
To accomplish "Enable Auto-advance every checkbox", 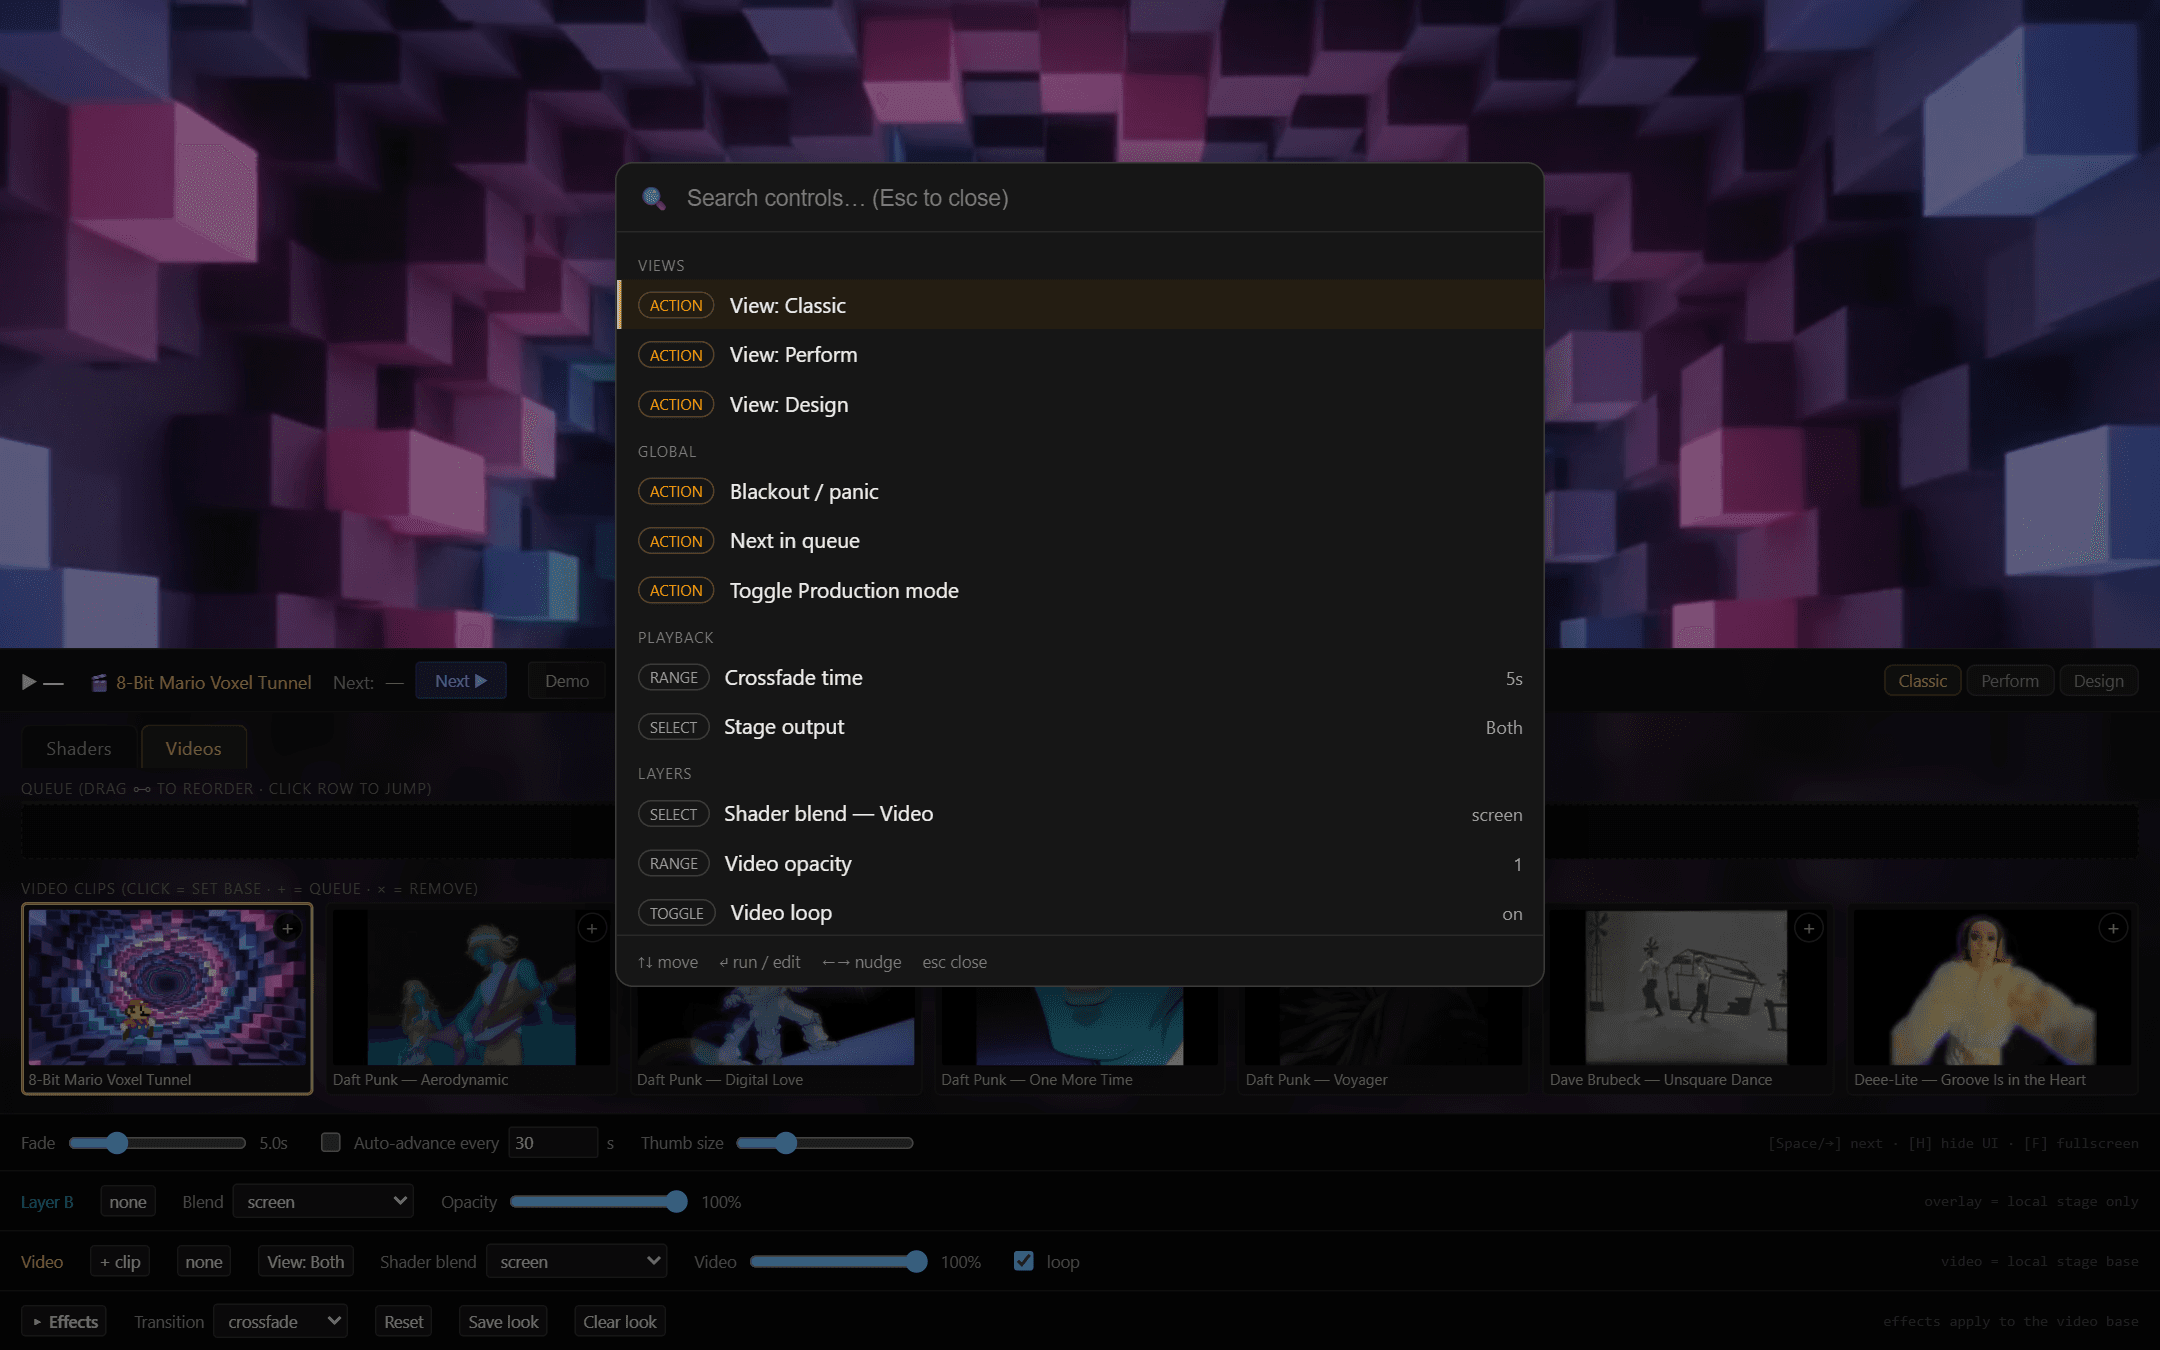I will (x=331, y=1142).
